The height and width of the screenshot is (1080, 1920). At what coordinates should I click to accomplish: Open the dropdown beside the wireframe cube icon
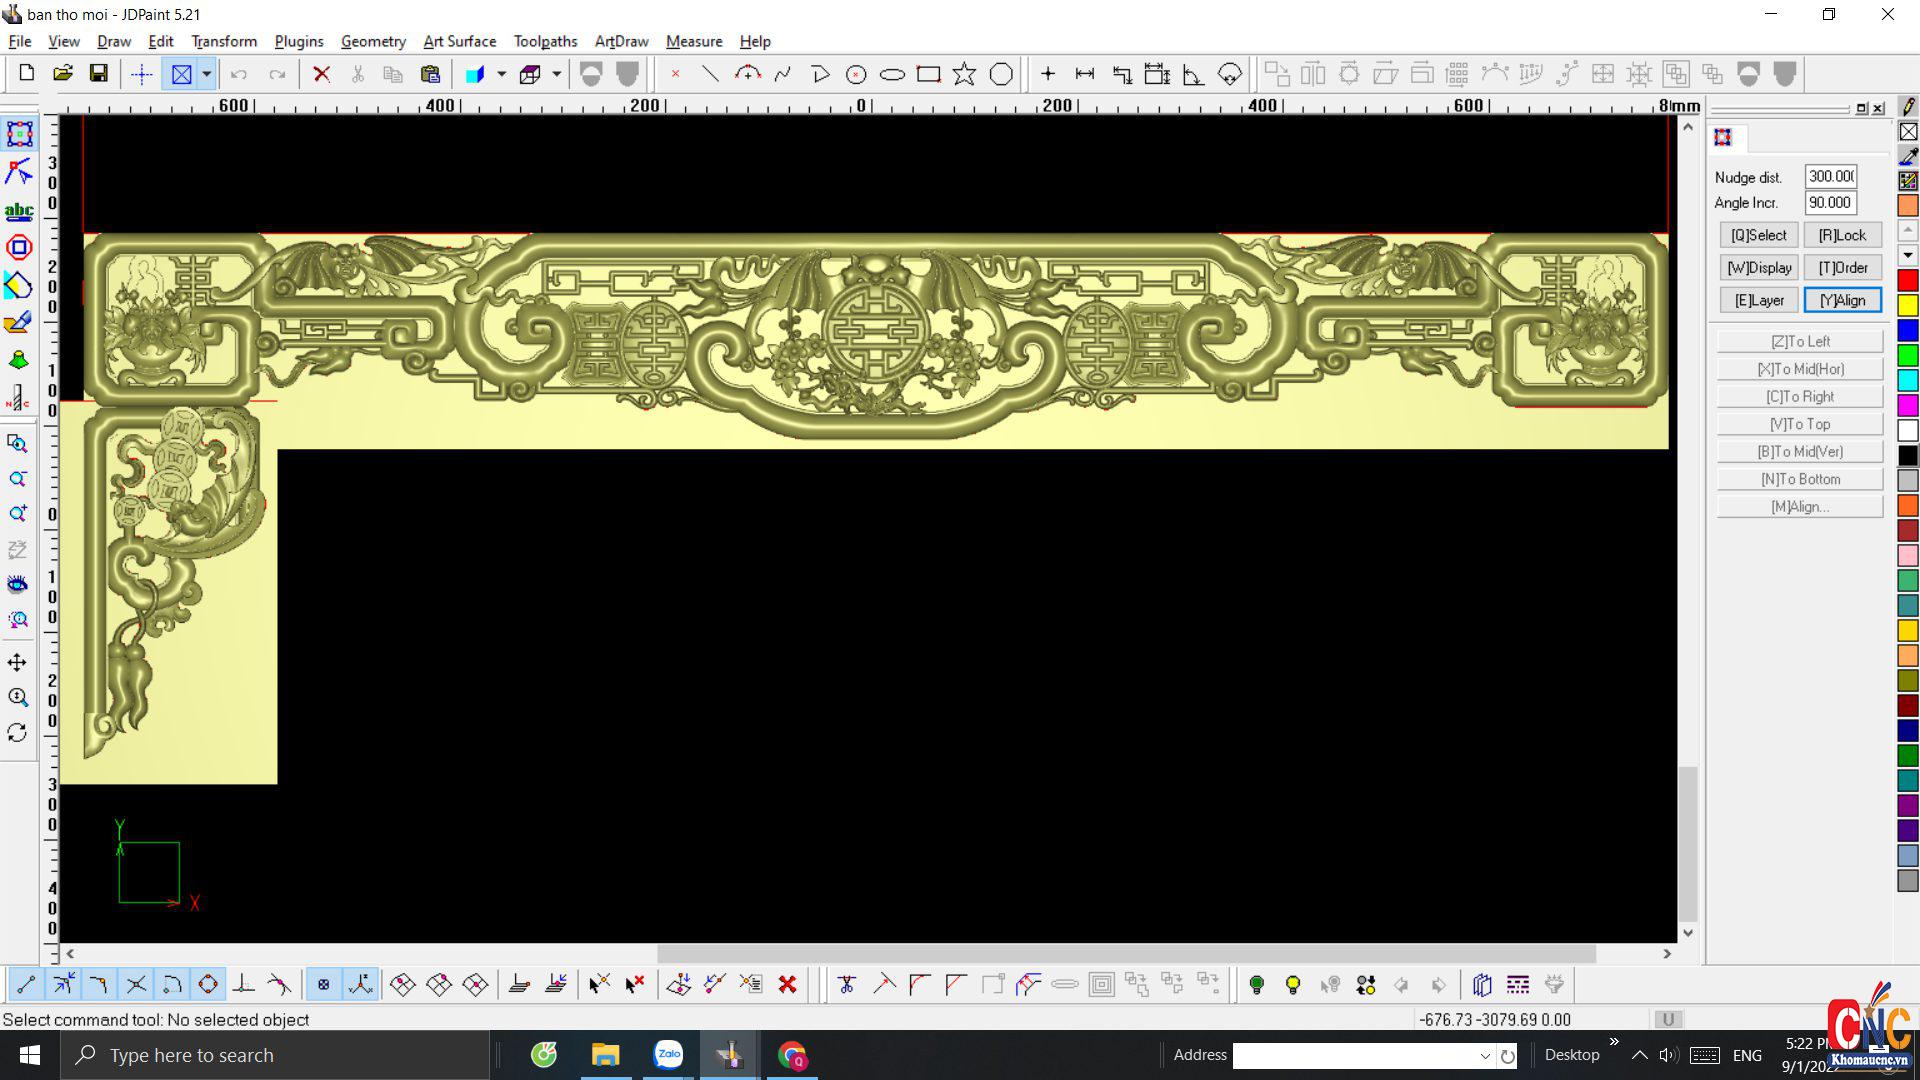(557, 74)
